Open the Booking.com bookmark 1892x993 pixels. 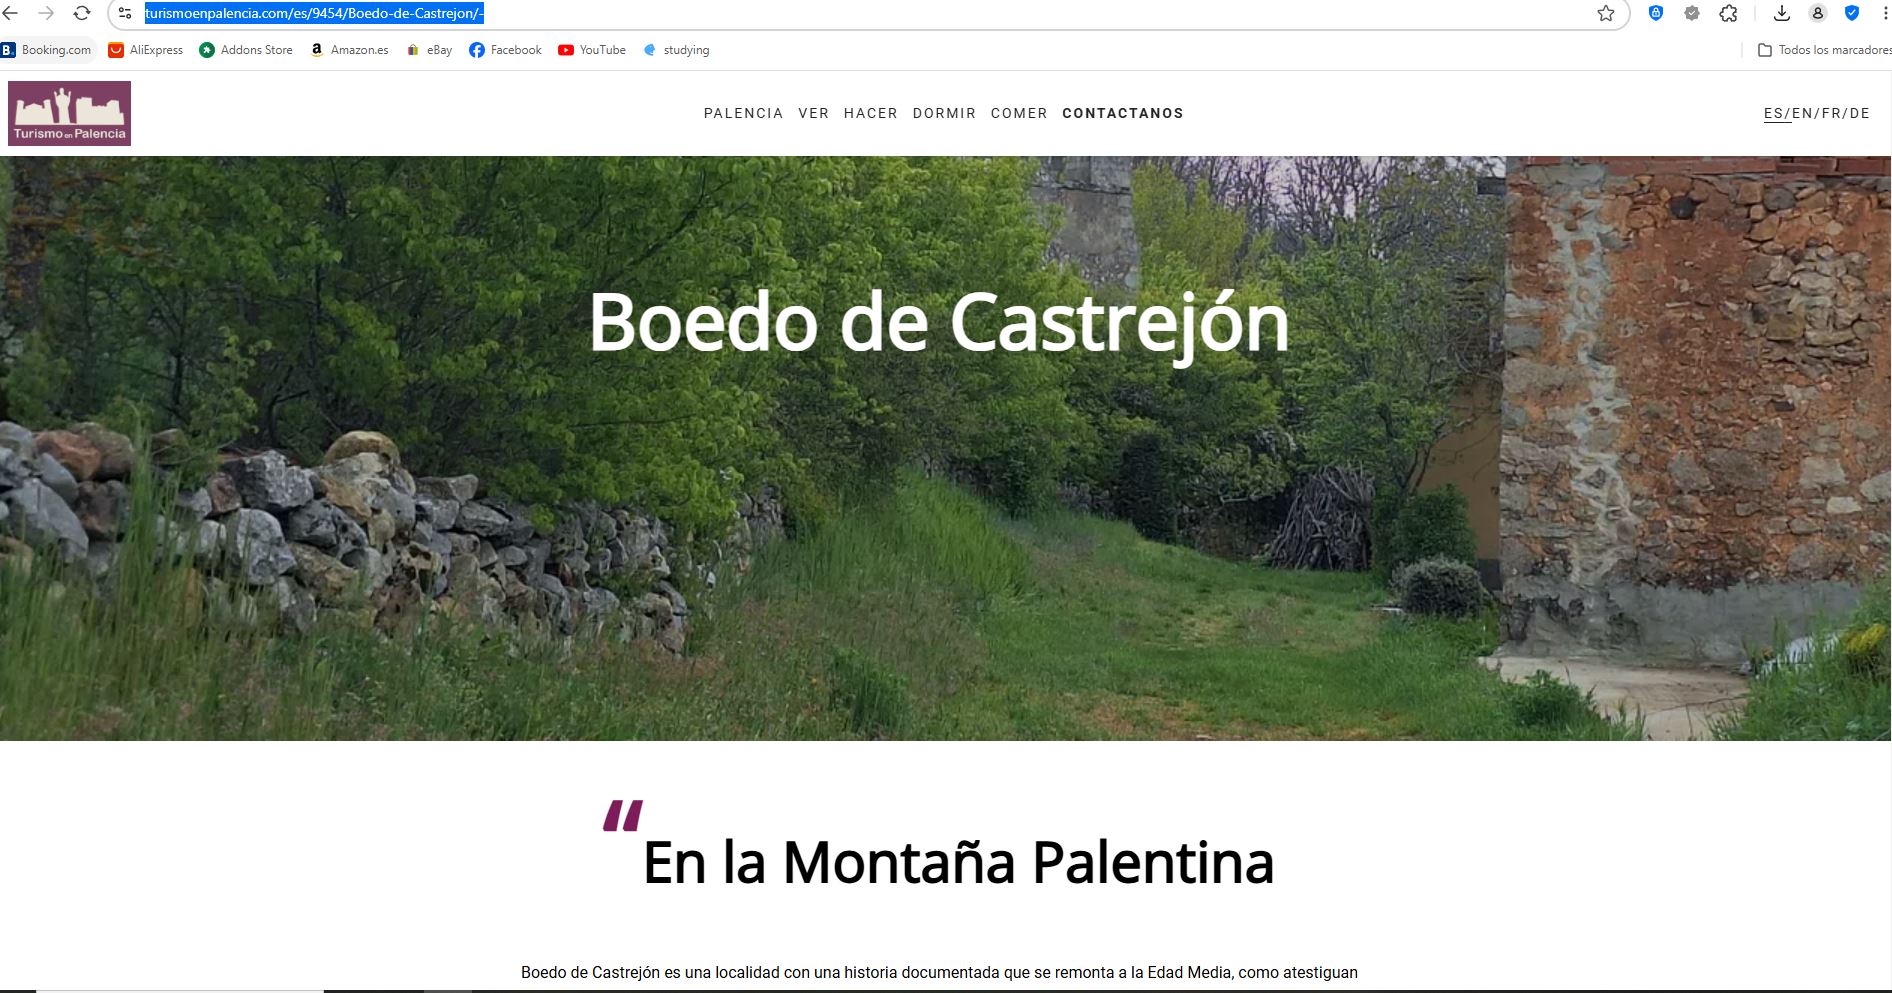pyautogui.click(x=47, y=50)
